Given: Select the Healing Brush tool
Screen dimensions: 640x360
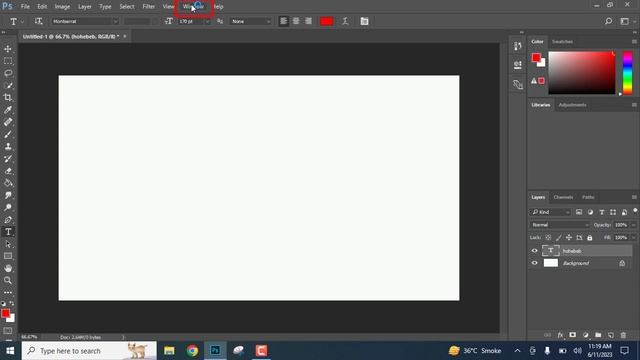Looking at the screenshot, I should coord(8,122).
